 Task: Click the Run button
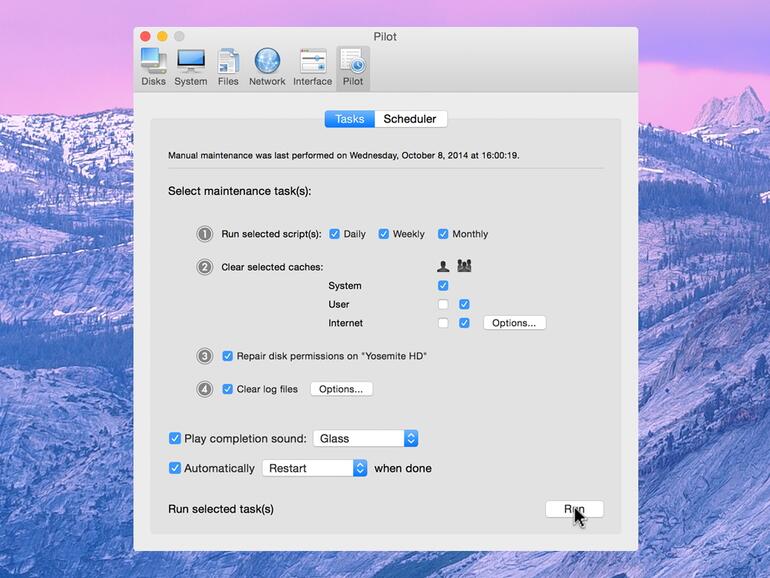coord(574,509)
